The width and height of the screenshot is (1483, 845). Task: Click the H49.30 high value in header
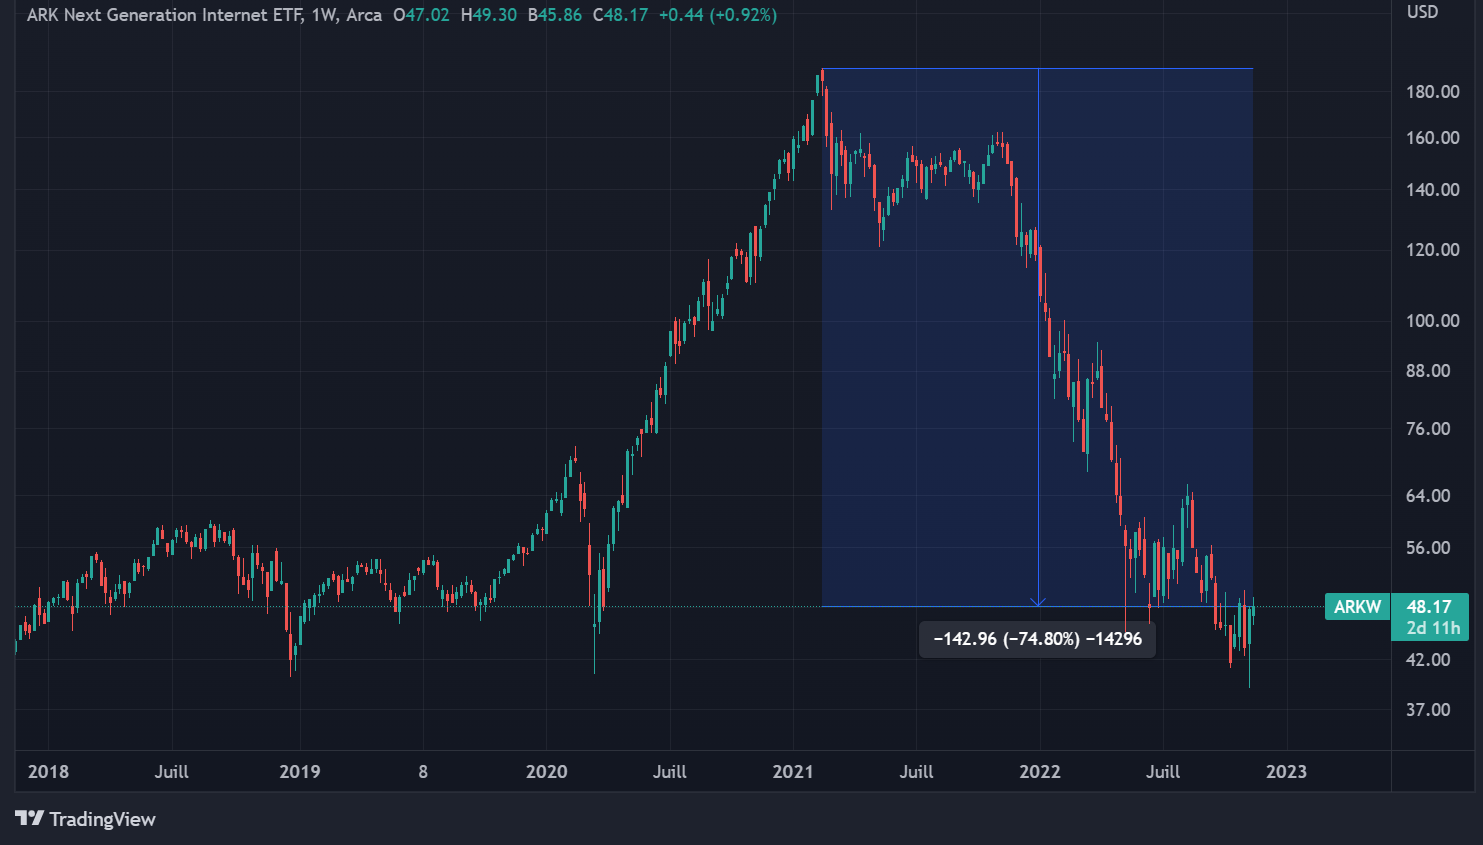pyautogui.click(x=489, y=15)
